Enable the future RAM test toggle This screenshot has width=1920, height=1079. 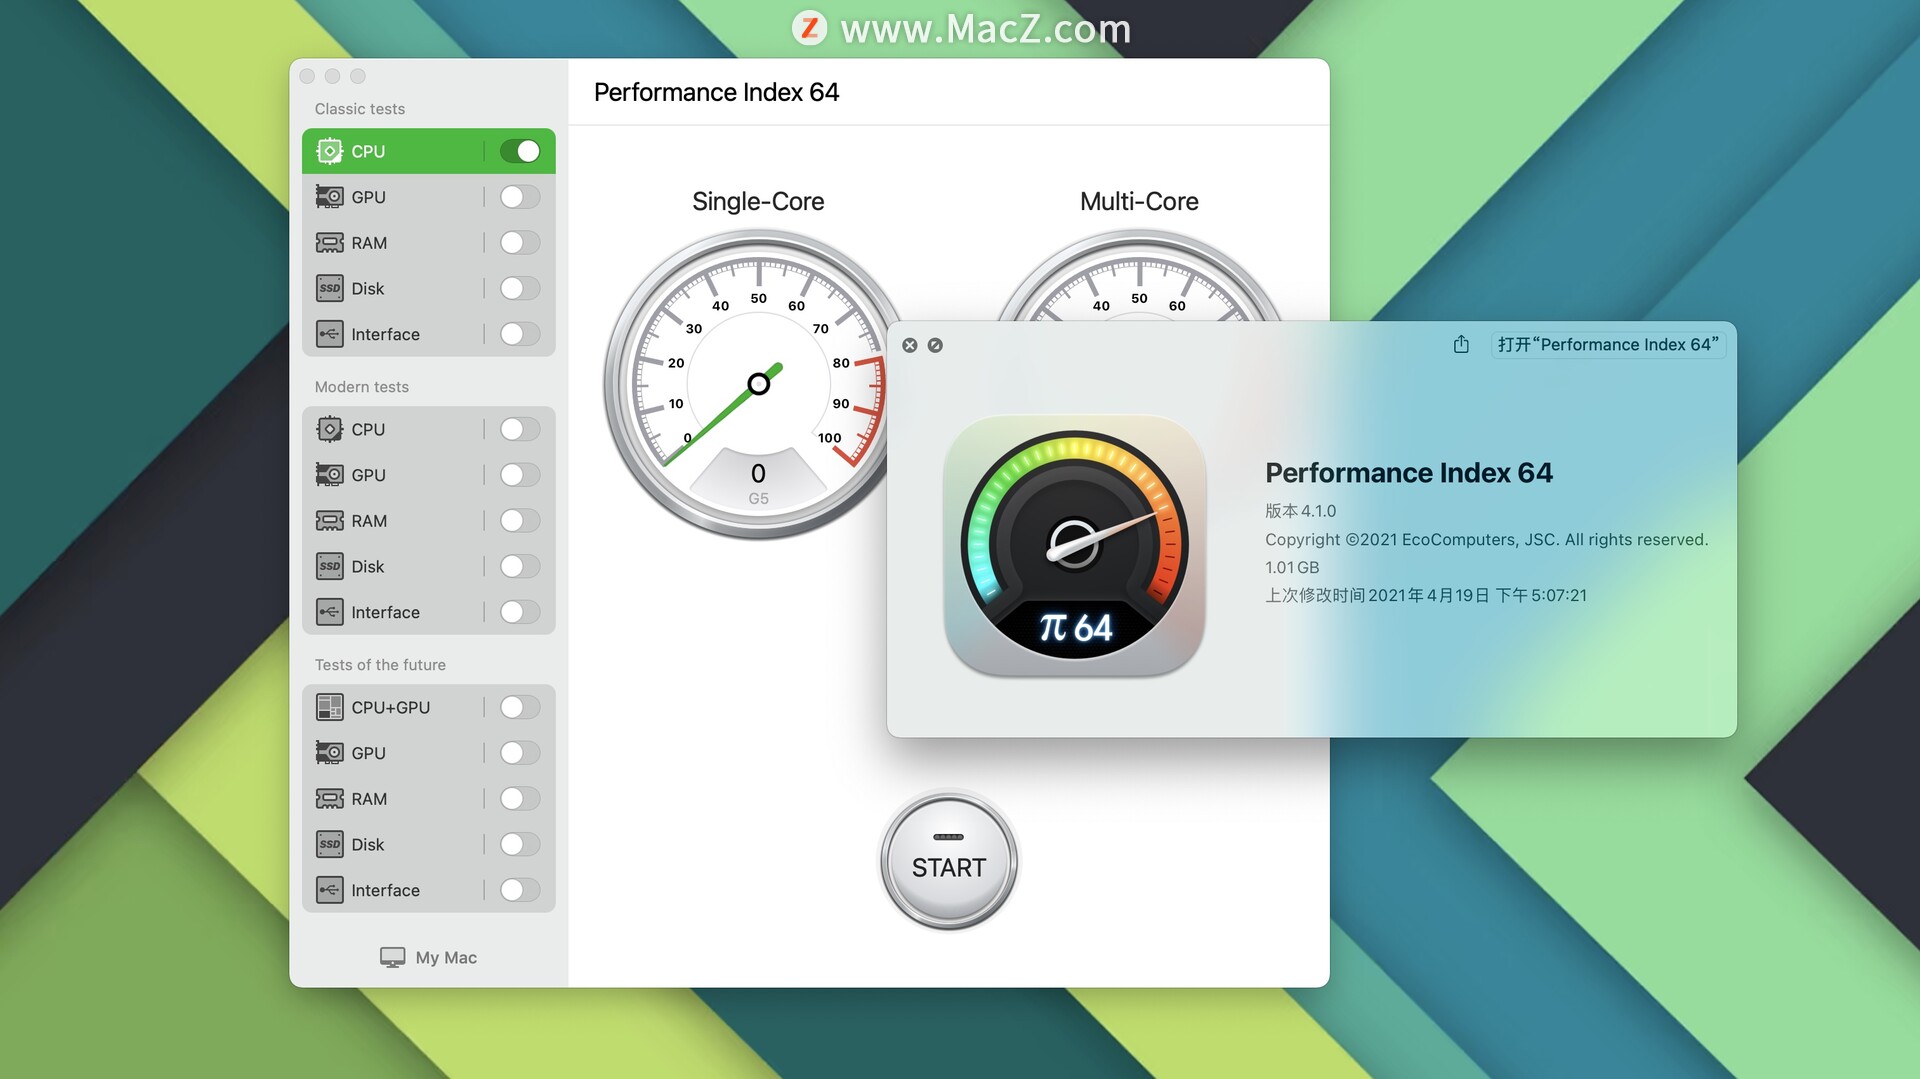(520, 799)
